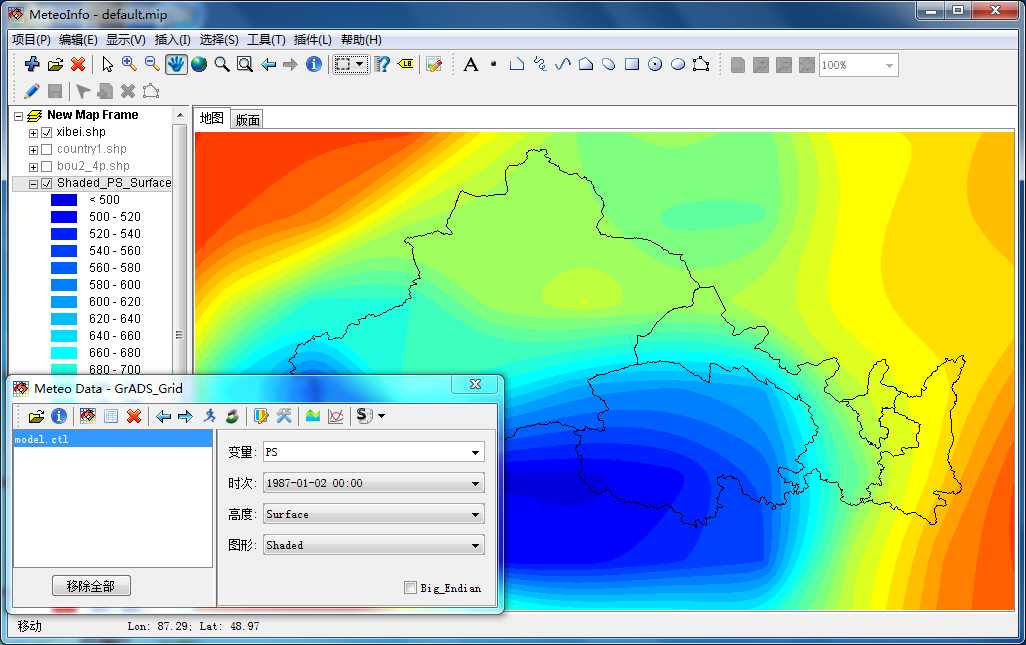
Task: Select the Pan hand tool
Action: (175, 64)
